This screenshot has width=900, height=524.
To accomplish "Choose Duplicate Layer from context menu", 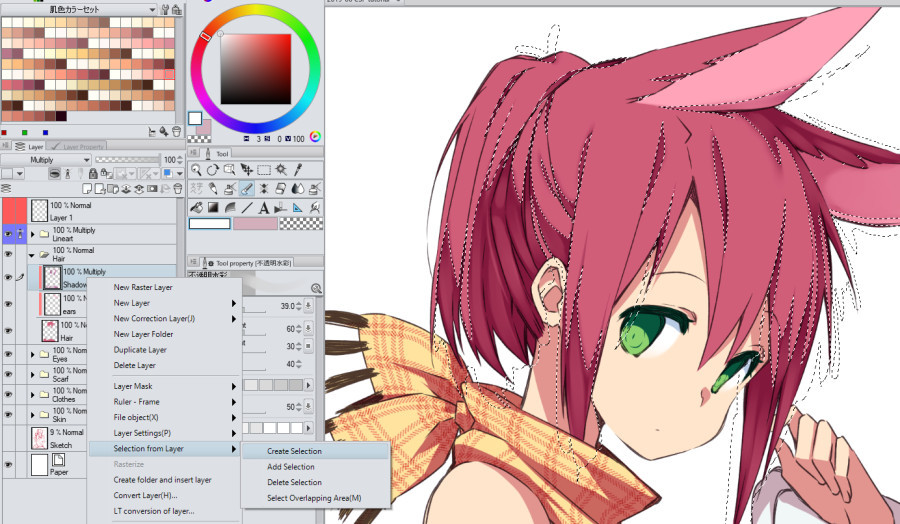I will pyautogui.click(x=140, y=350).
